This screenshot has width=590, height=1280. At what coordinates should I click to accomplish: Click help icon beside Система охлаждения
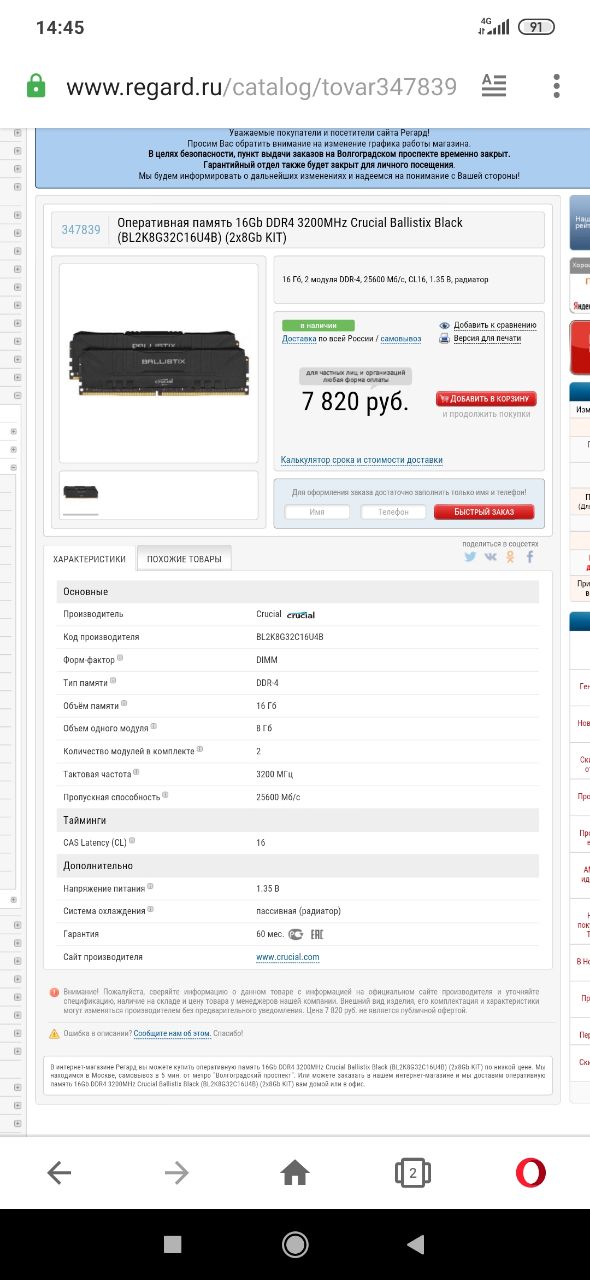pos(152,909)
